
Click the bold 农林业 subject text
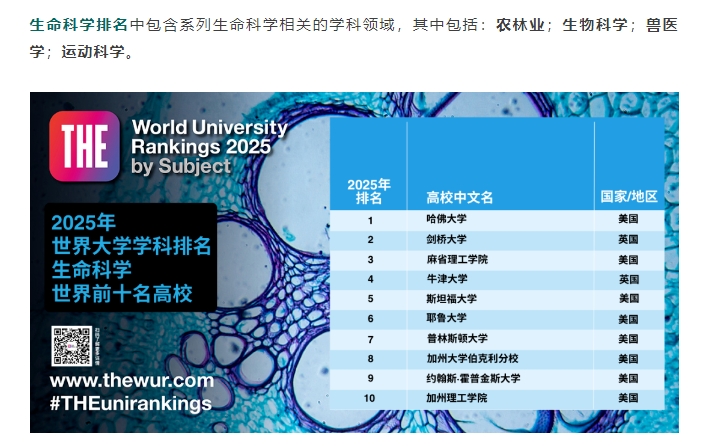coord(520,24)
